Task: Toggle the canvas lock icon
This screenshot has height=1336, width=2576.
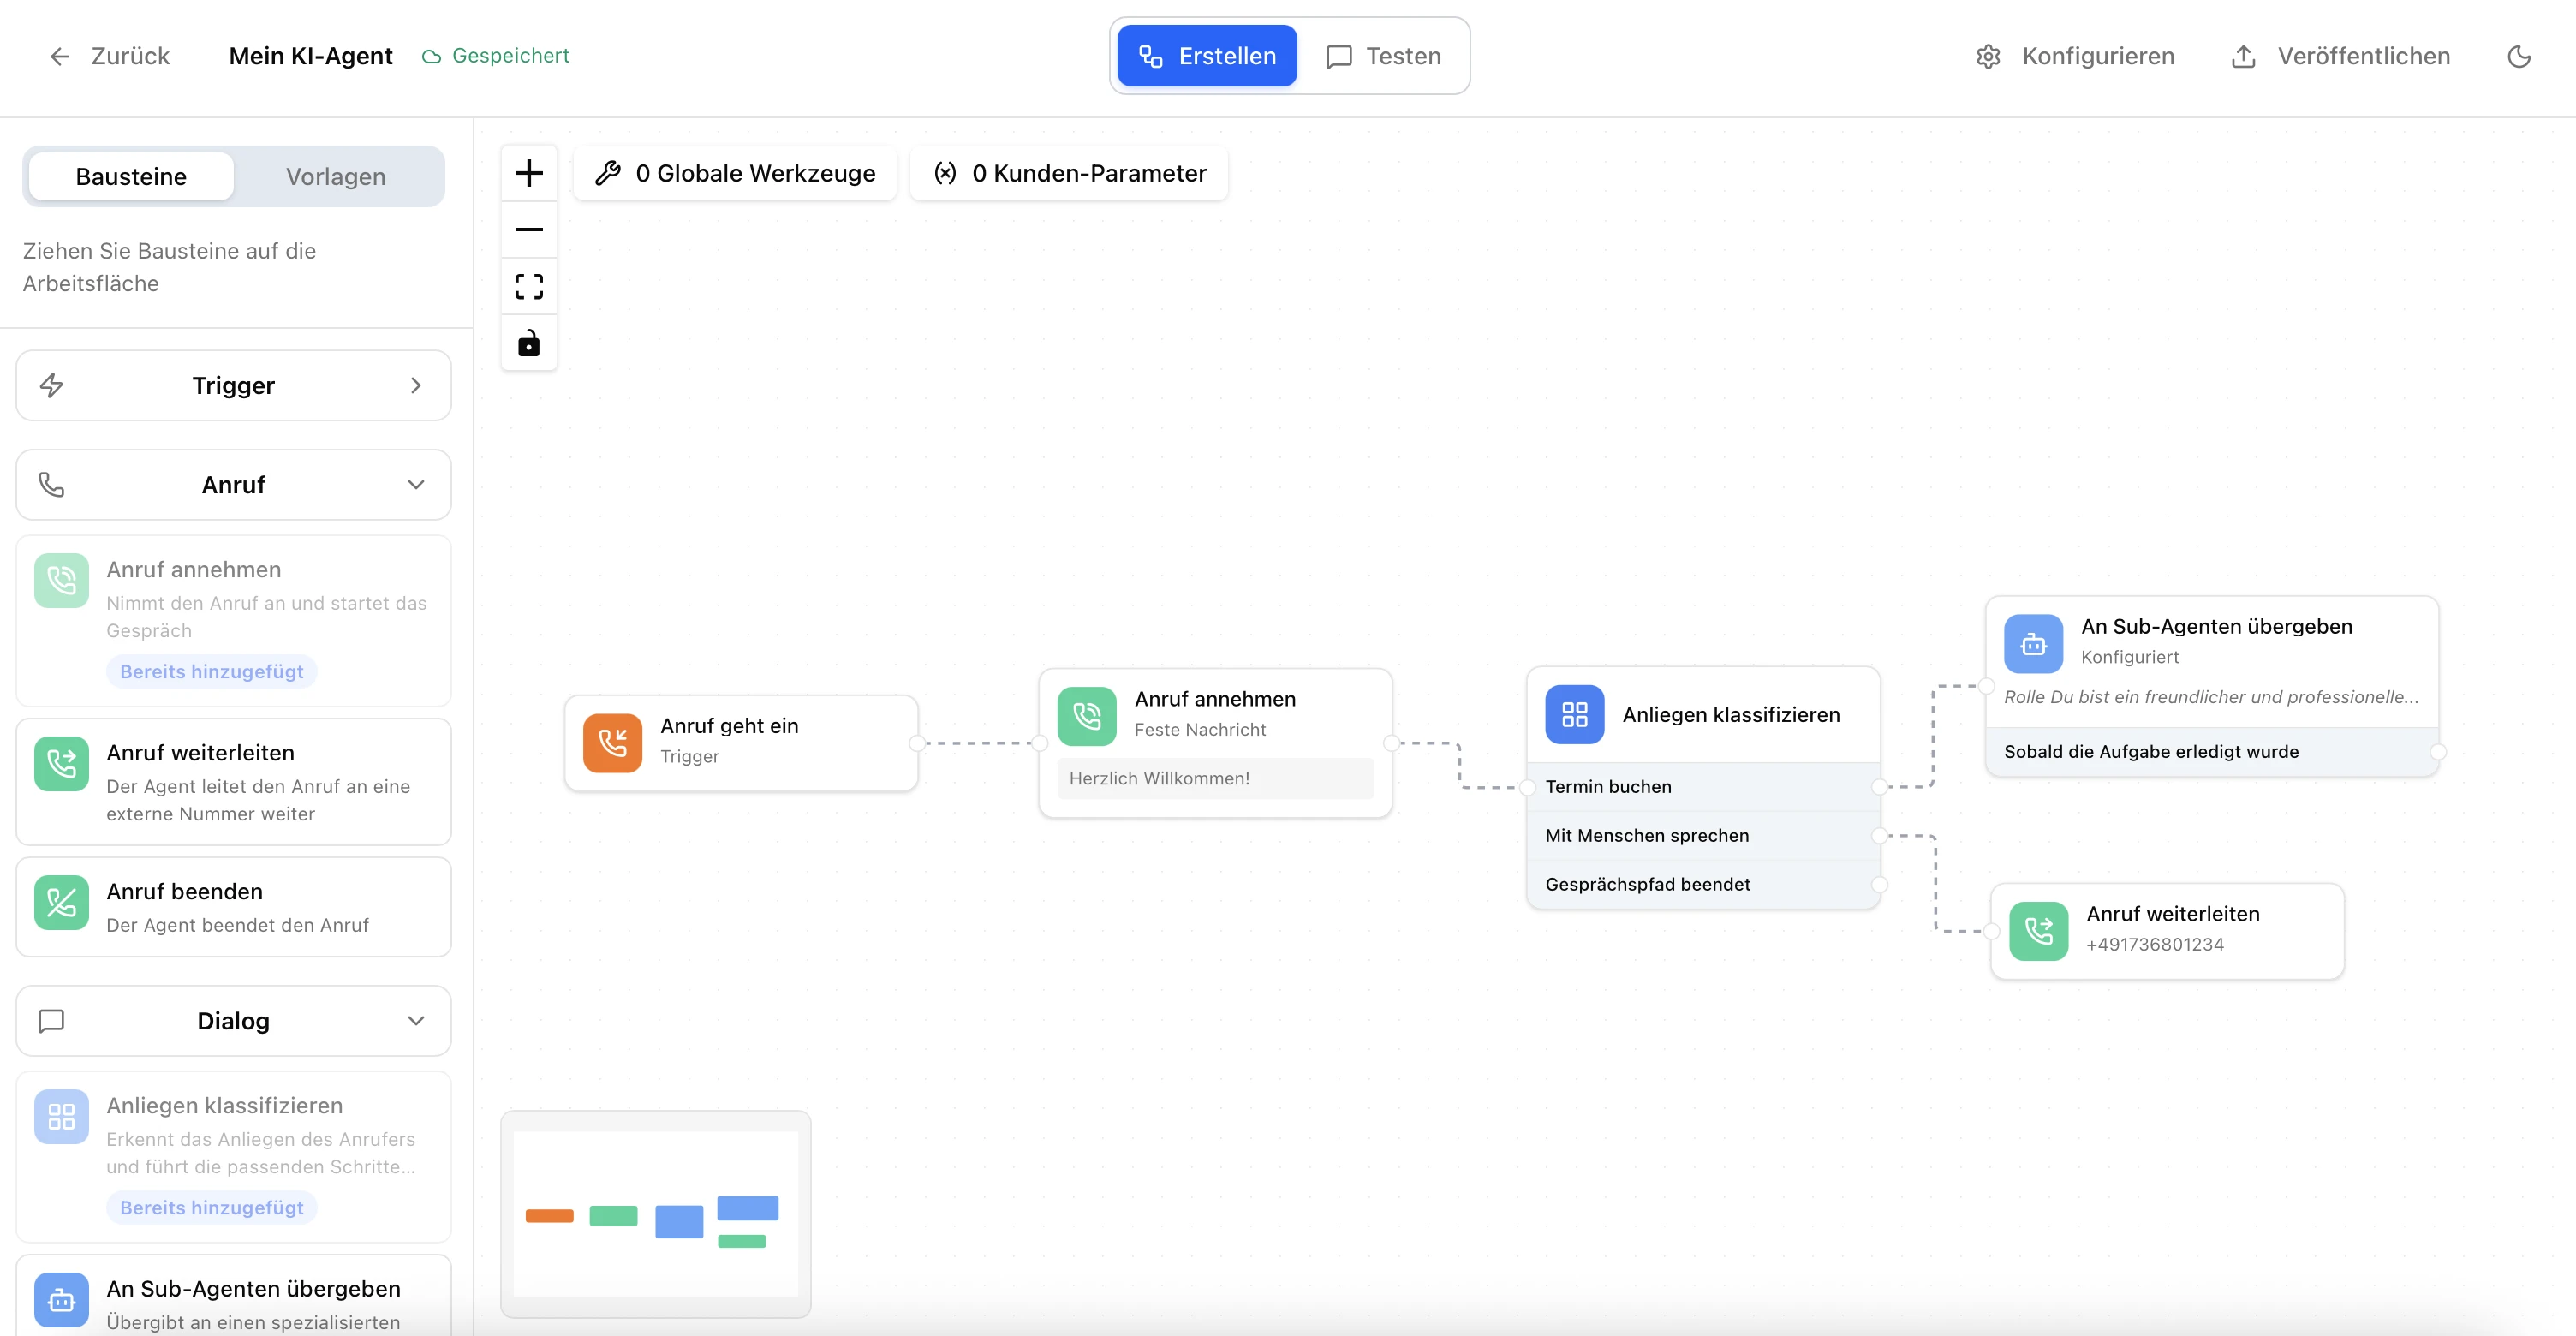Action: pyautogui.click(x=529, y=343)
